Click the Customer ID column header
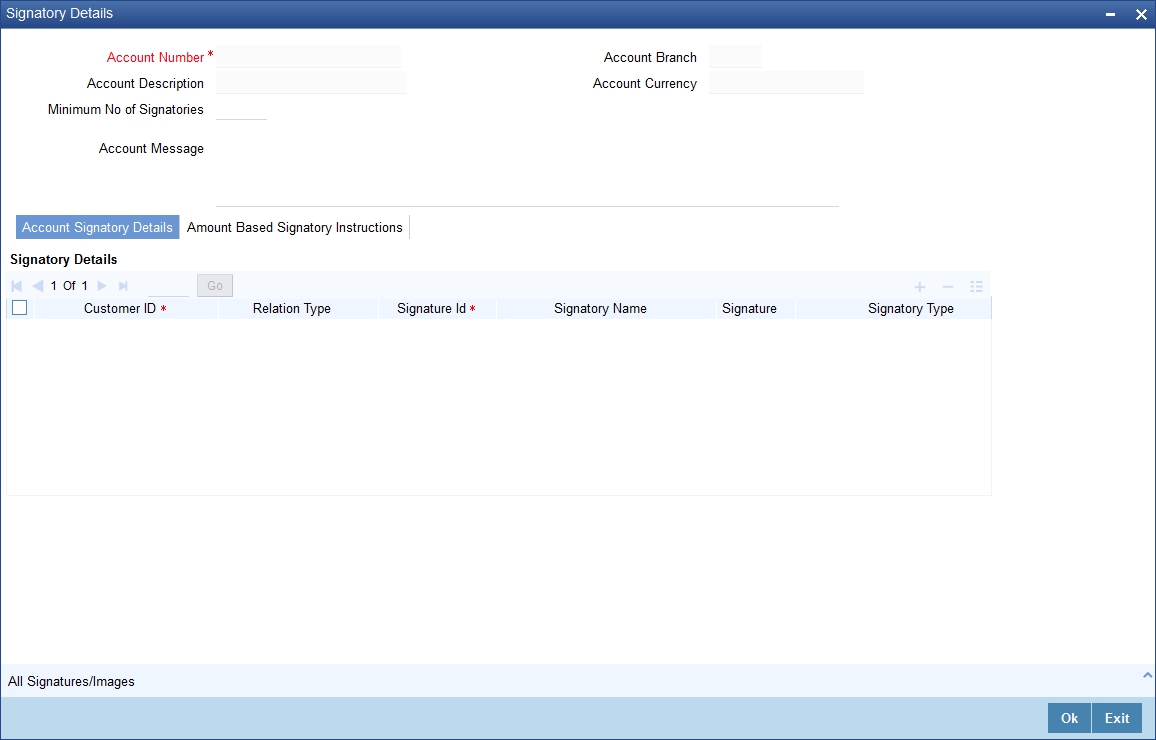This screenshot has height=740, width=1156. 126,309
